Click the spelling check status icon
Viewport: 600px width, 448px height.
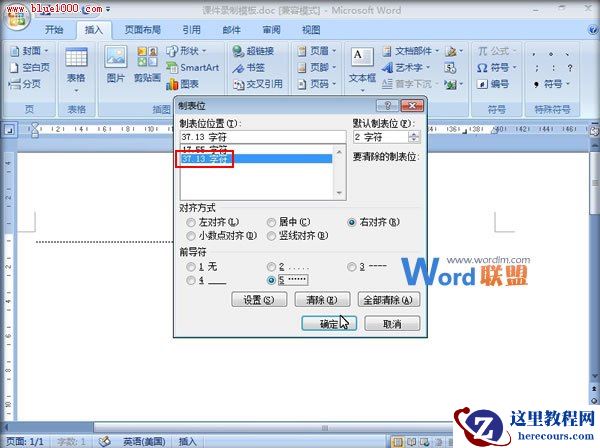[104, 441]
